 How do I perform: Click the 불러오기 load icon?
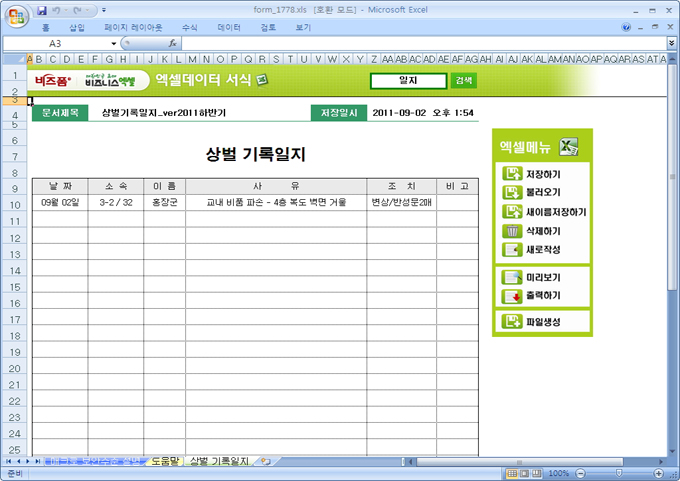[x=512, y=192]
